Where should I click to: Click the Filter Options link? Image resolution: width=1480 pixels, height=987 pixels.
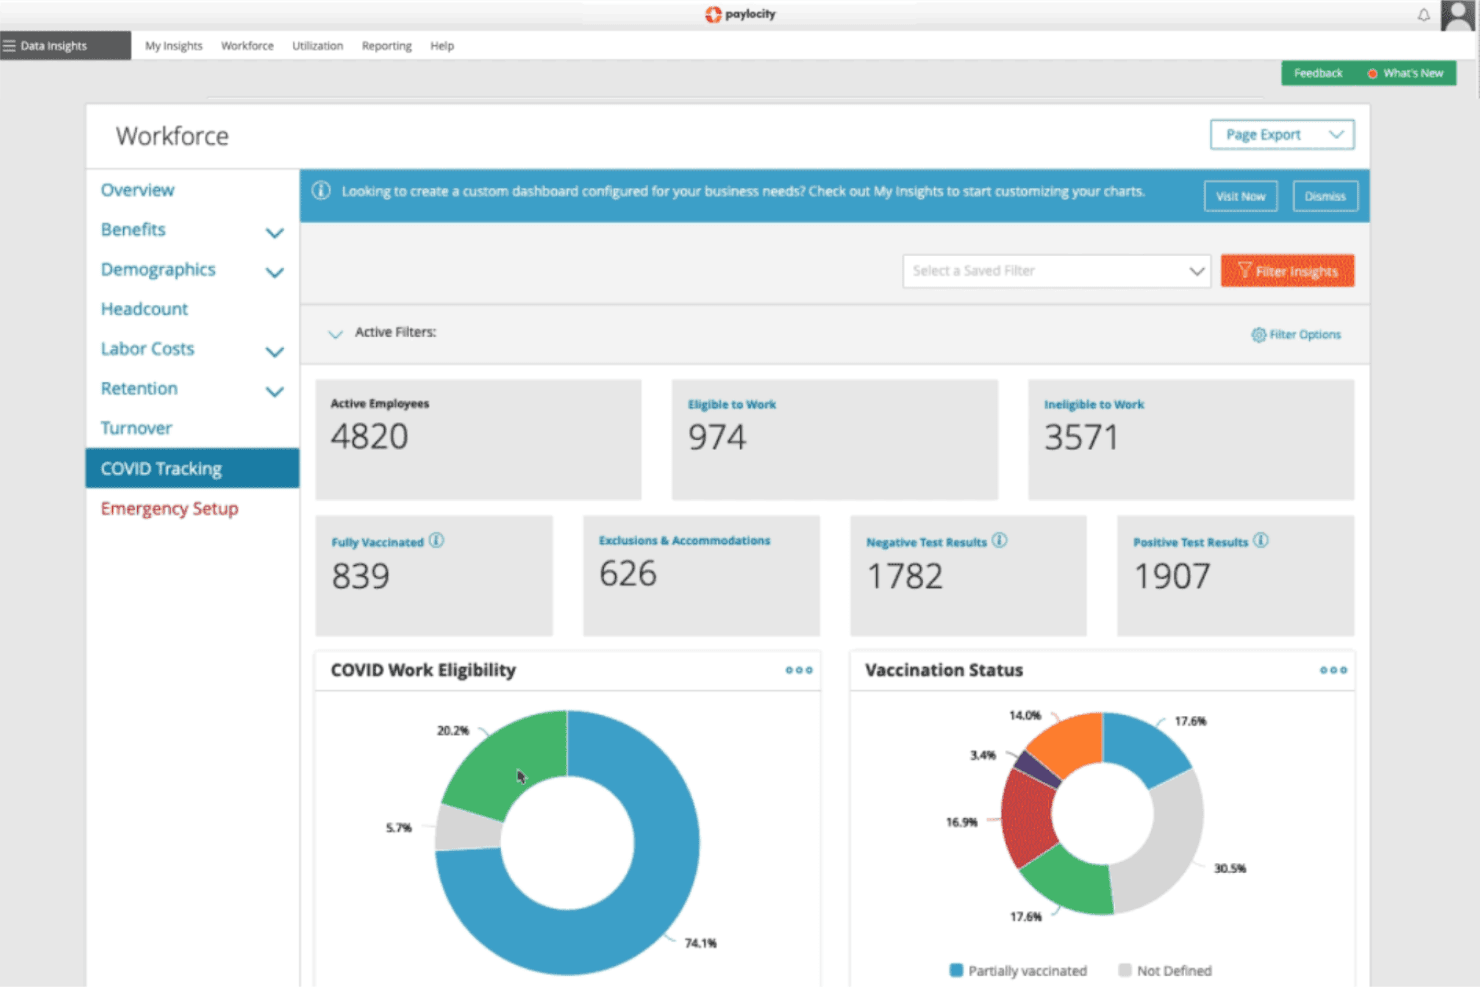point(1305,335)
